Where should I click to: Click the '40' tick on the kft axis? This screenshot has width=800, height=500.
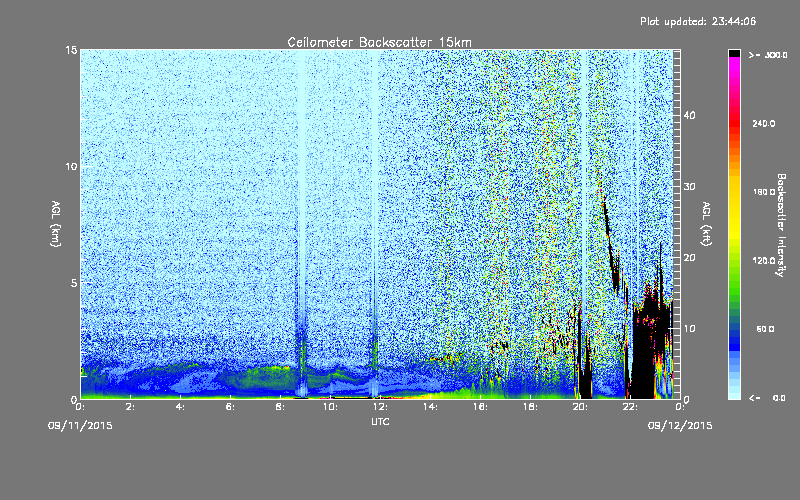click(689, 115)
